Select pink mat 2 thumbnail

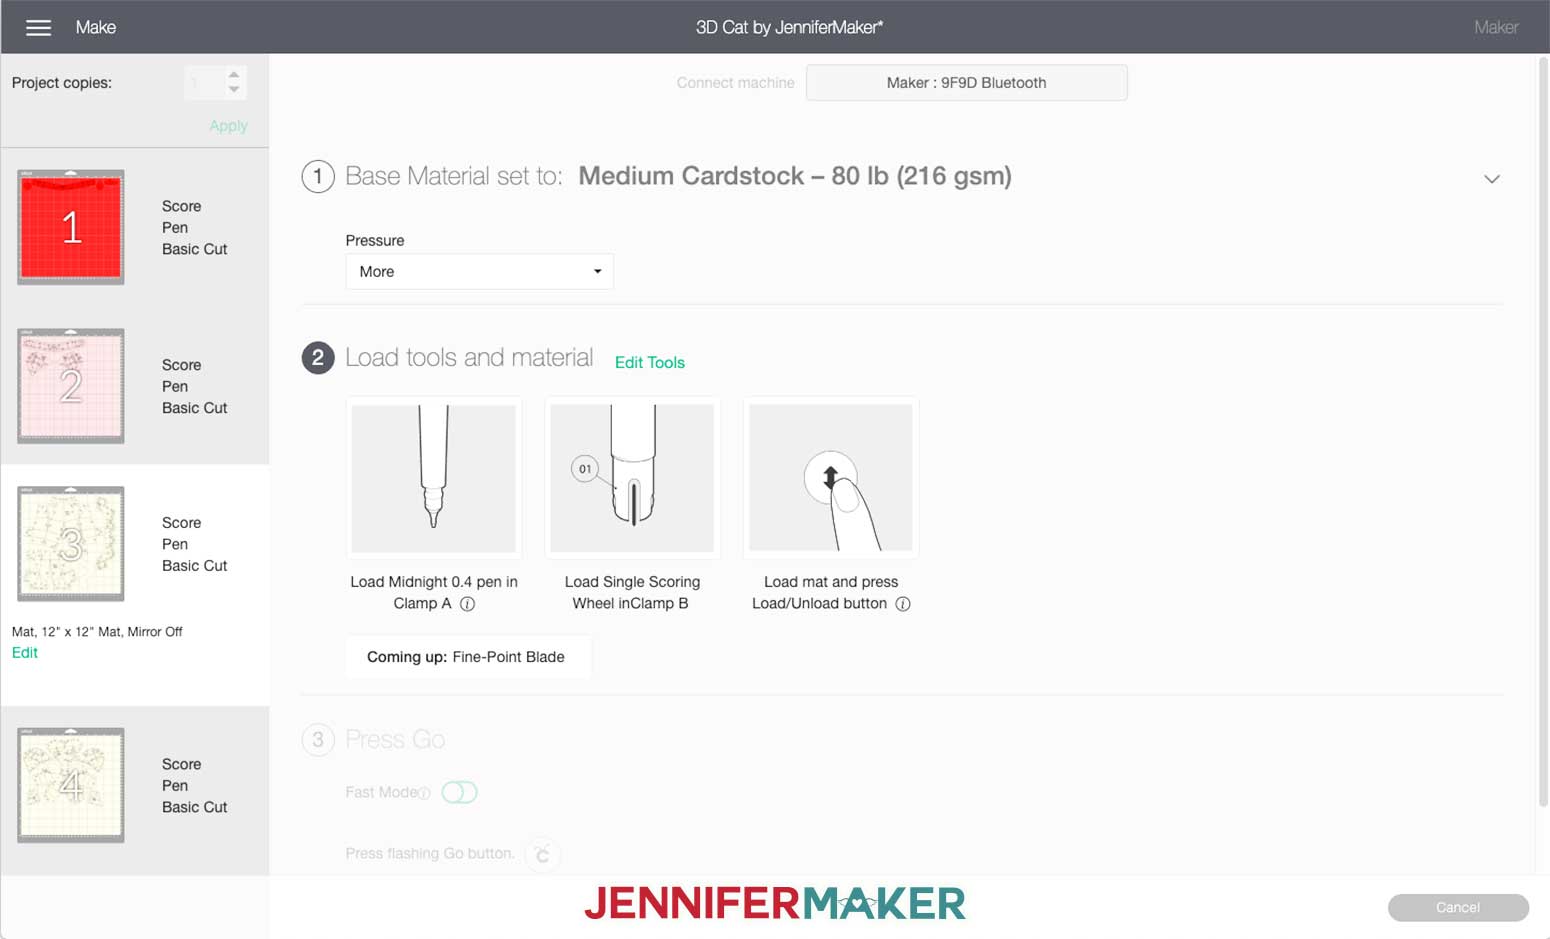point(71,386)
